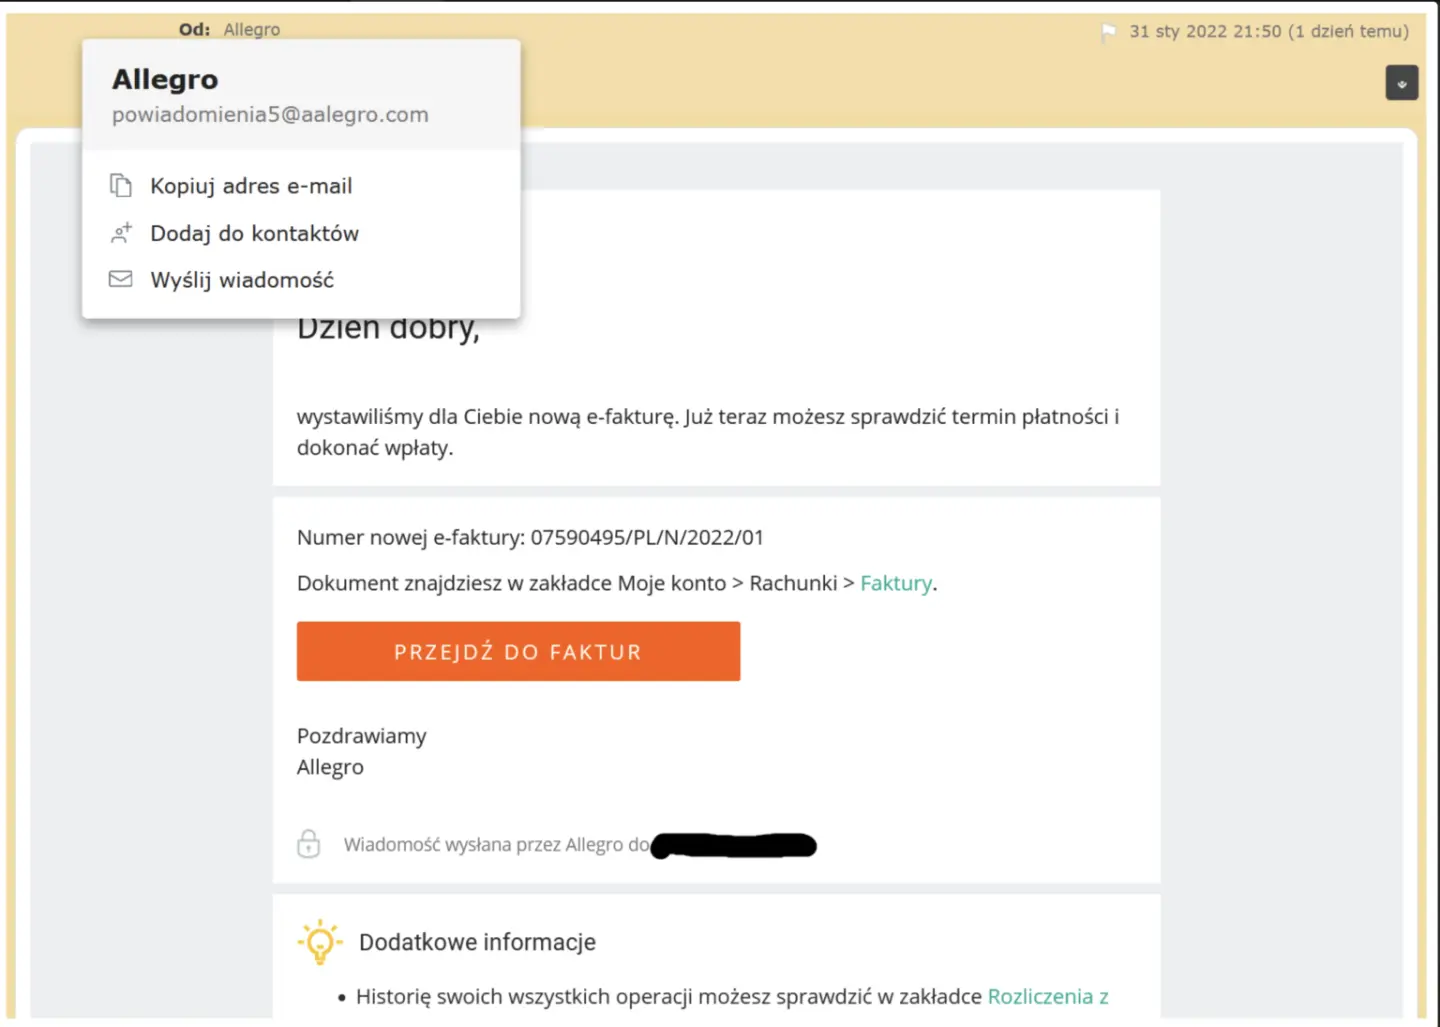Image resolution: width=1440 pixels, height=1027 pixels.
Task: Click the add-person icon for Dodaj do kontaktów
Action: pyautogui.click(x=120, y=233)
